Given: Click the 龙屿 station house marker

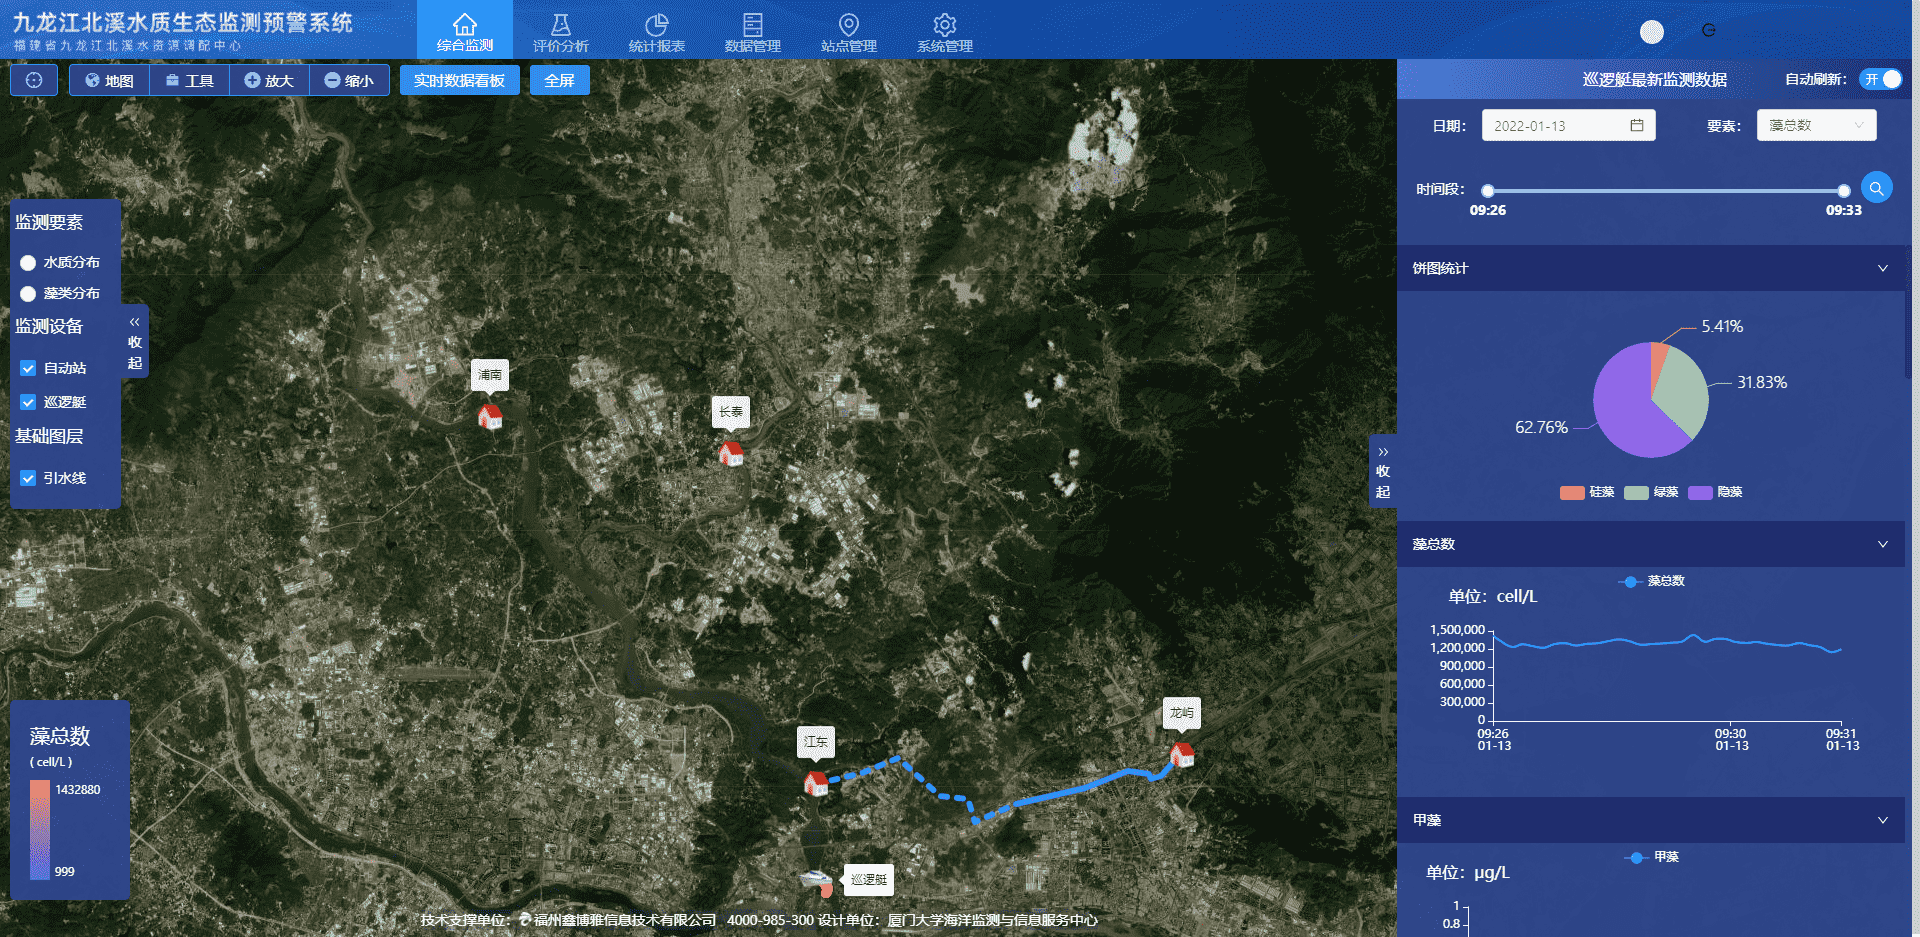Looking at the screenshot, I should (1182, 754).
